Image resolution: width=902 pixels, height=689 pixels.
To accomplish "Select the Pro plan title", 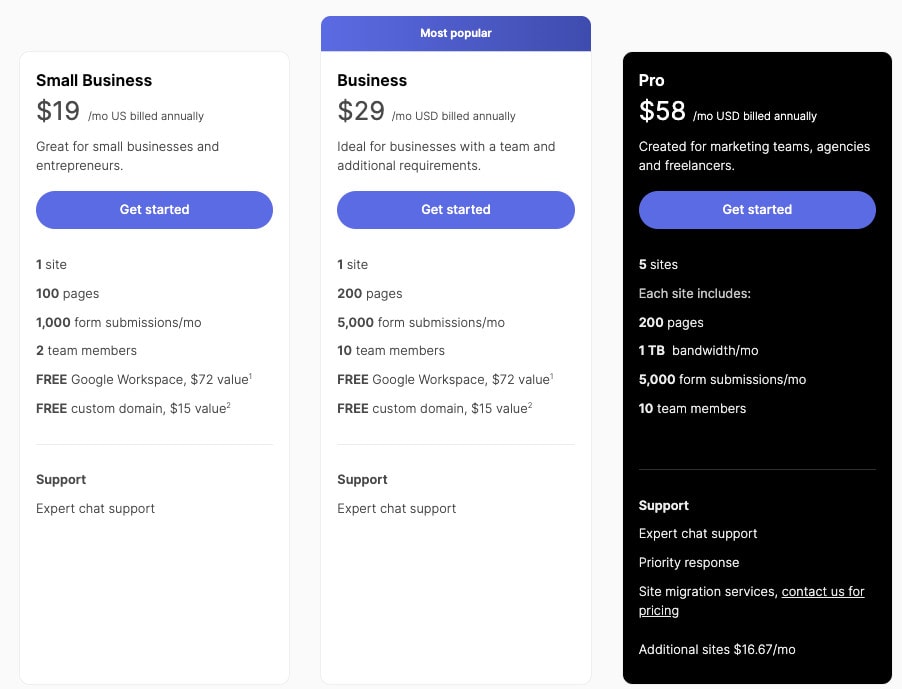I will coord(651,80).
